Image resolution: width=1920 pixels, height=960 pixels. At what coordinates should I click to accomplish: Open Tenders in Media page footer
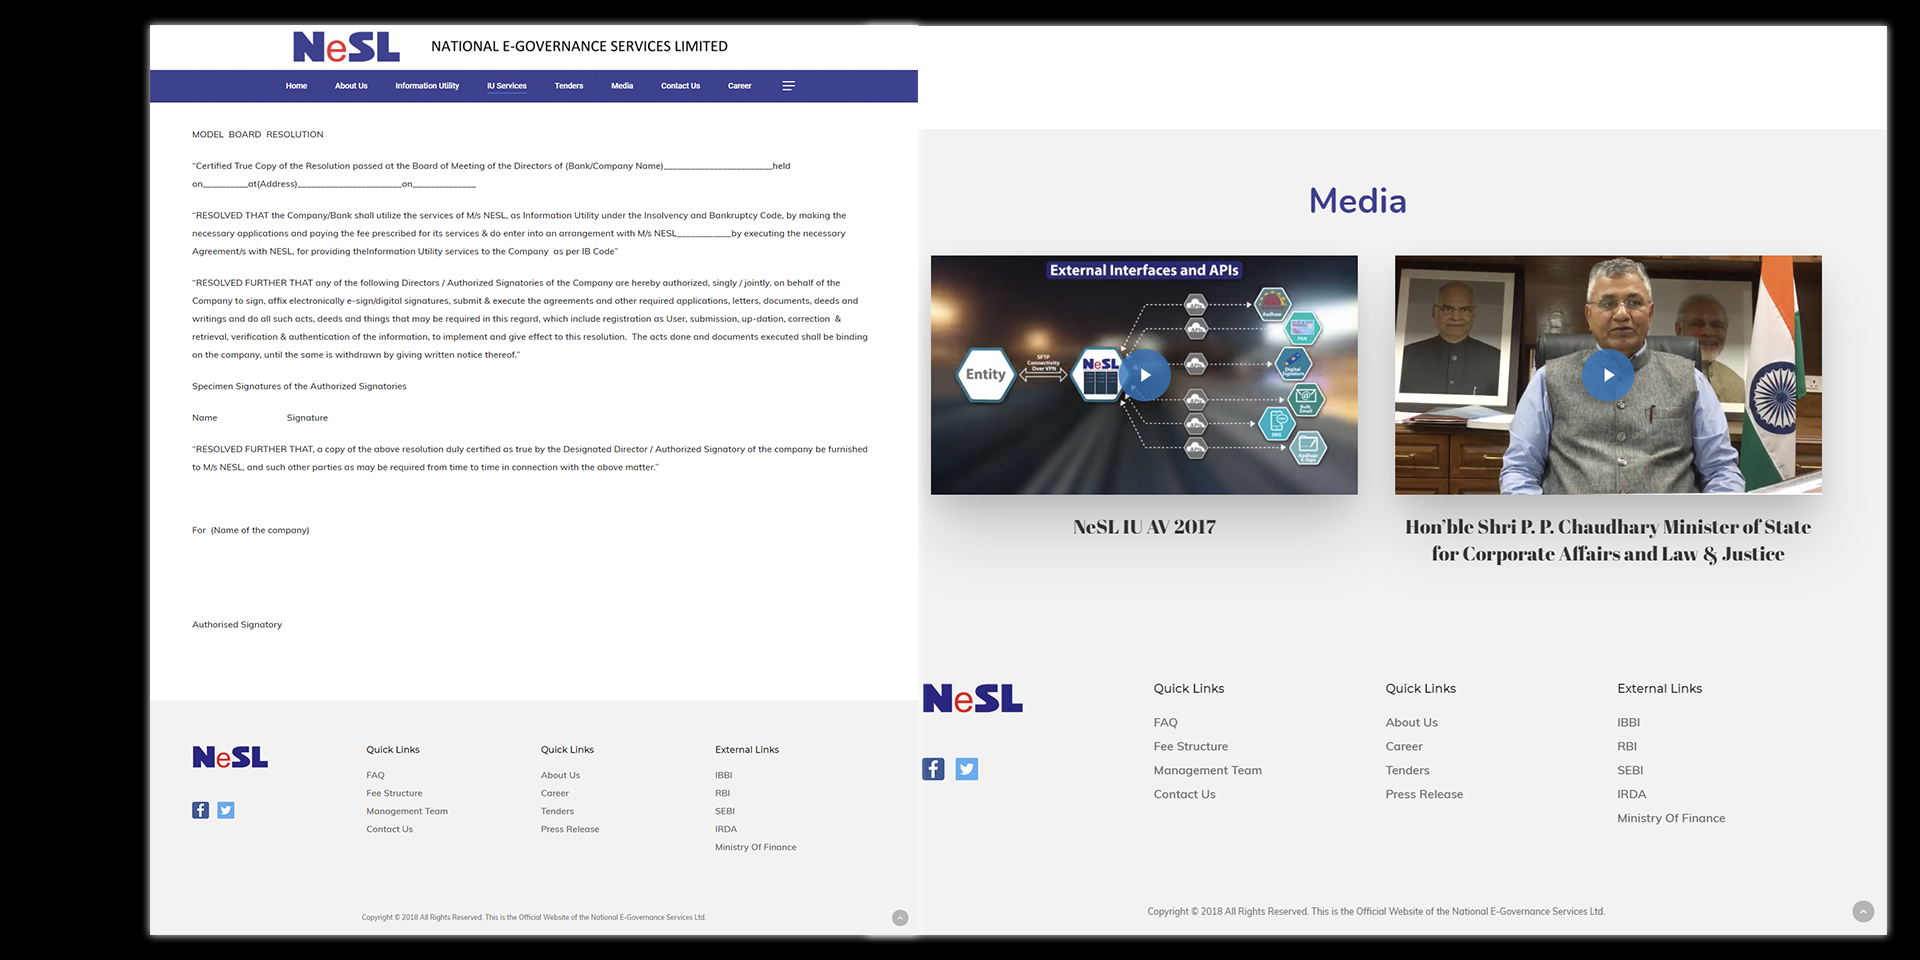(x=1408, y=770)
